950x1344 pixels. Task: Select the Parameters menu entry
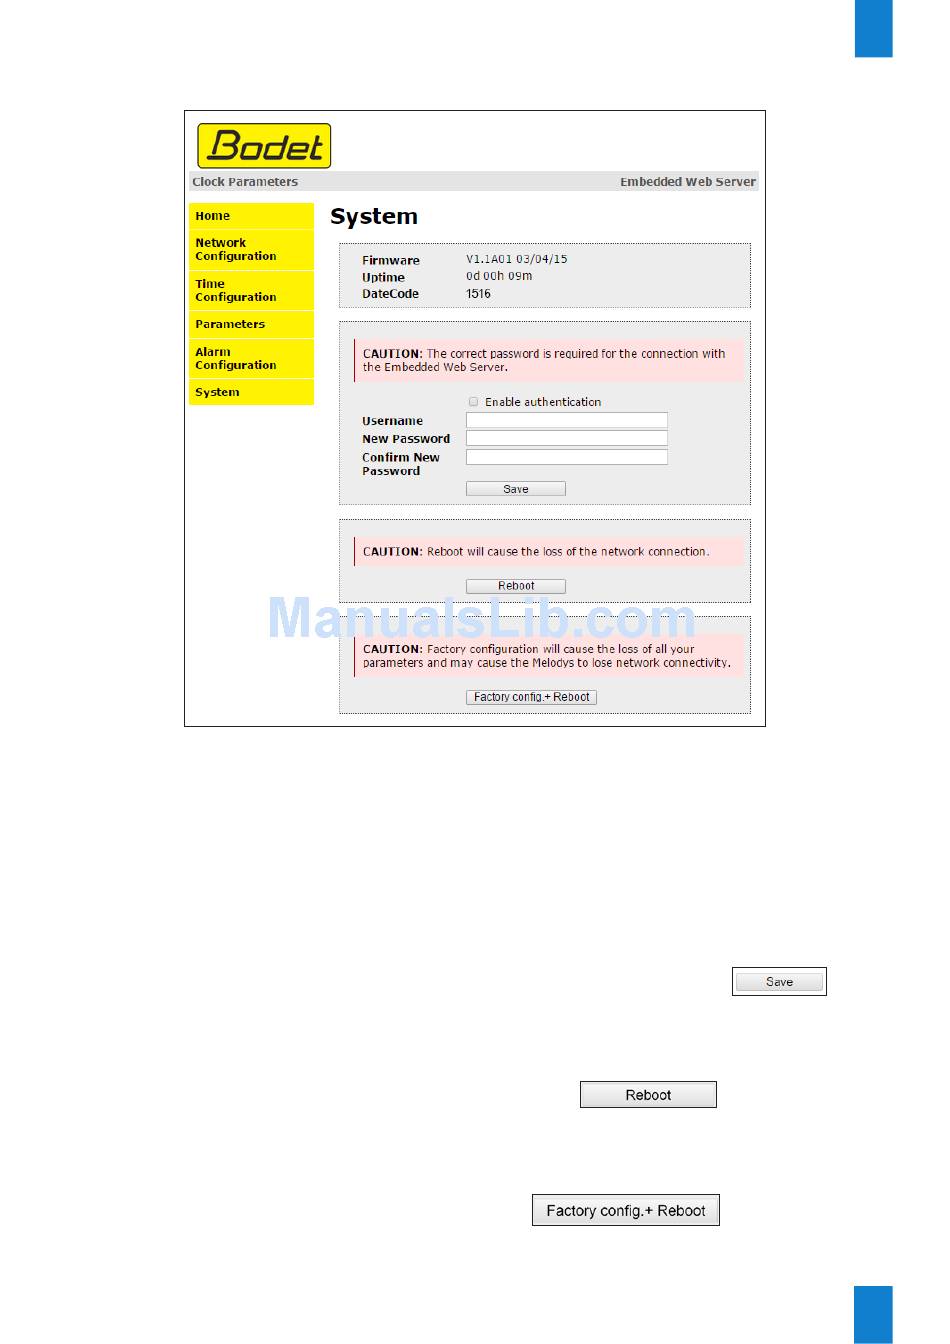251,324
